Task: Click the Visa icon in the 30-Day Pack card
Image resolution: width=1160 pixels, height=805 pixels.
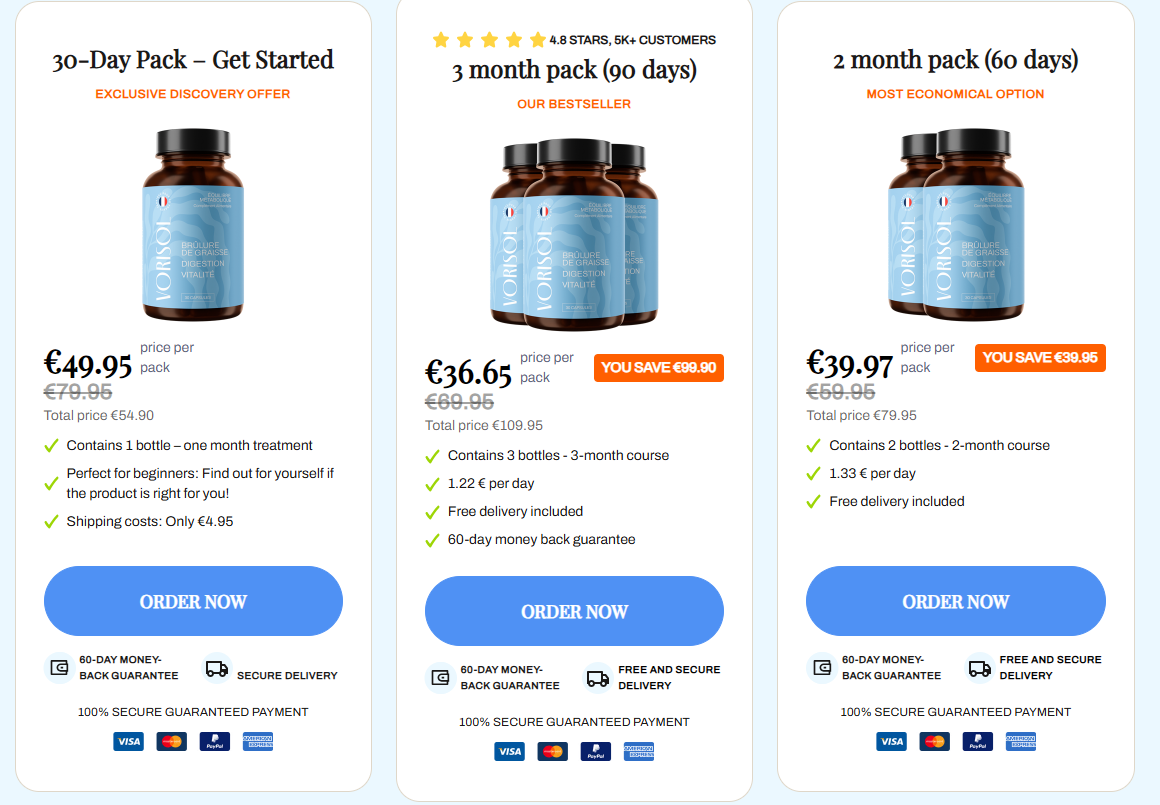Action: [129, 741]
